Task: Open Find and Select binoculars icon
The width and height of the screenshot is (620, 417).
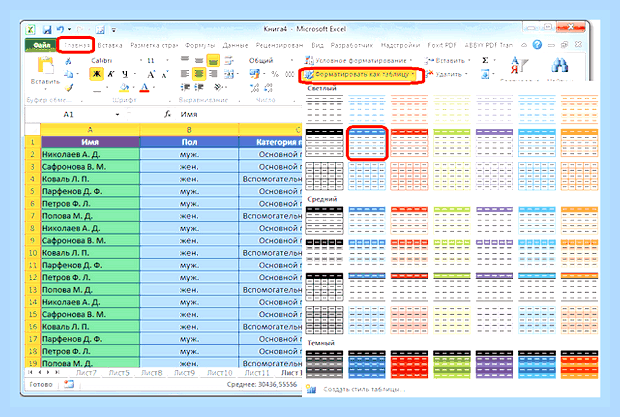Action: 560,65
